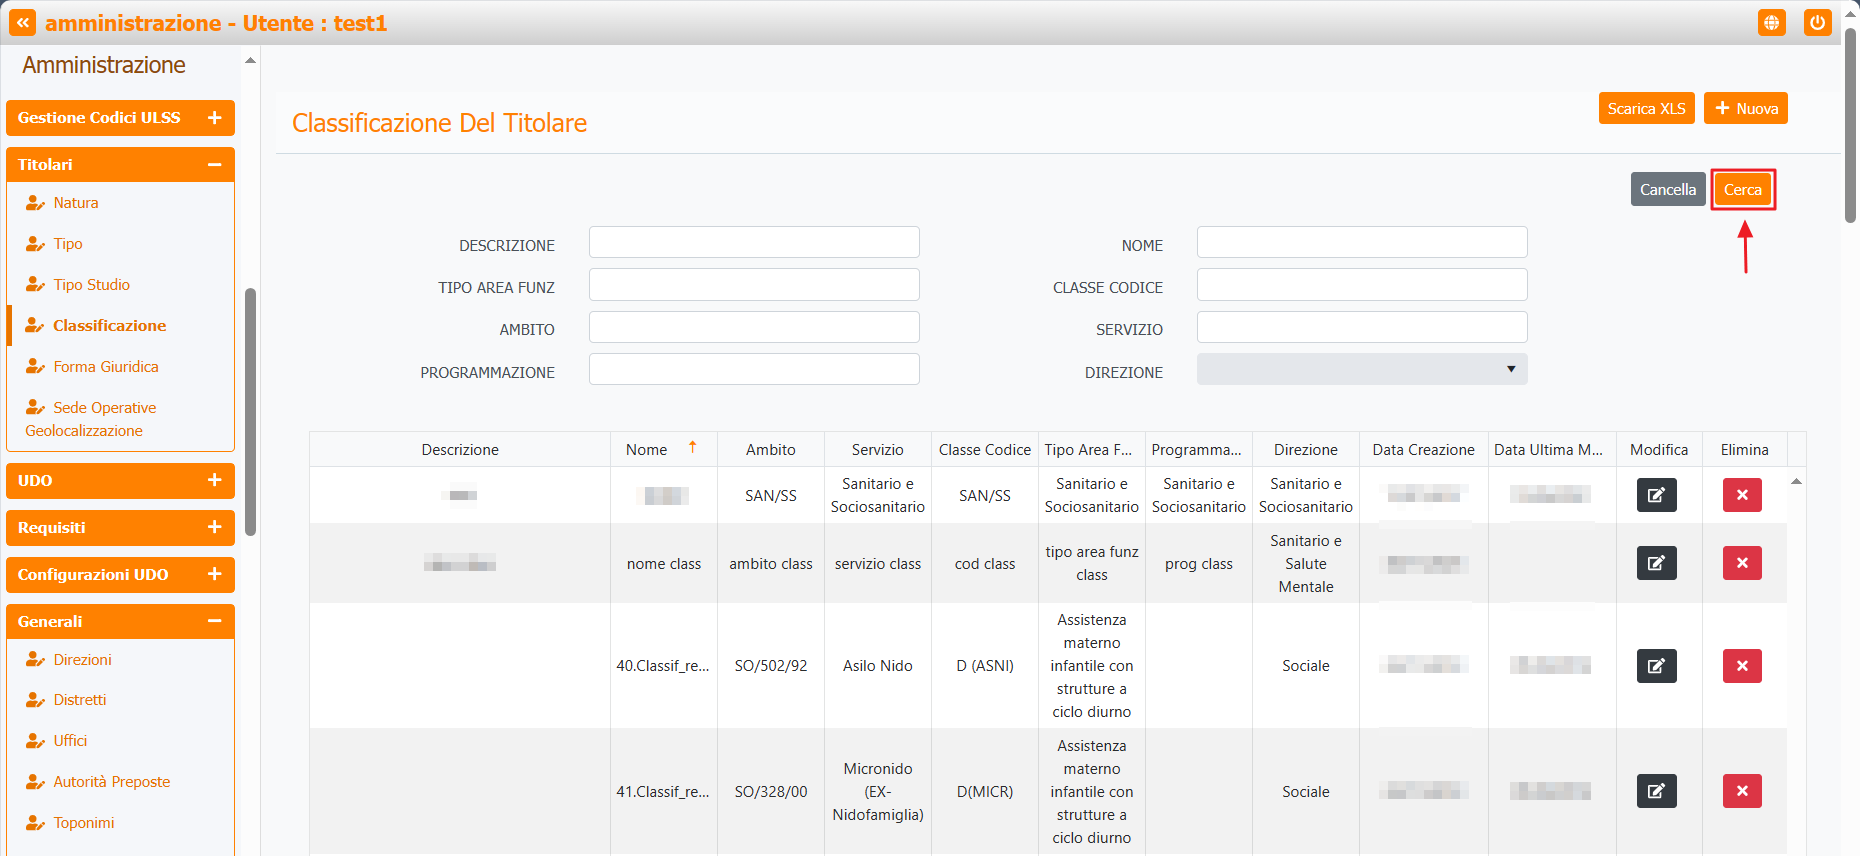This screenshot has width=1860, height=856.
Task: Collapse sidebar with double-chevron icon
Action: click(x=22, y=23)
